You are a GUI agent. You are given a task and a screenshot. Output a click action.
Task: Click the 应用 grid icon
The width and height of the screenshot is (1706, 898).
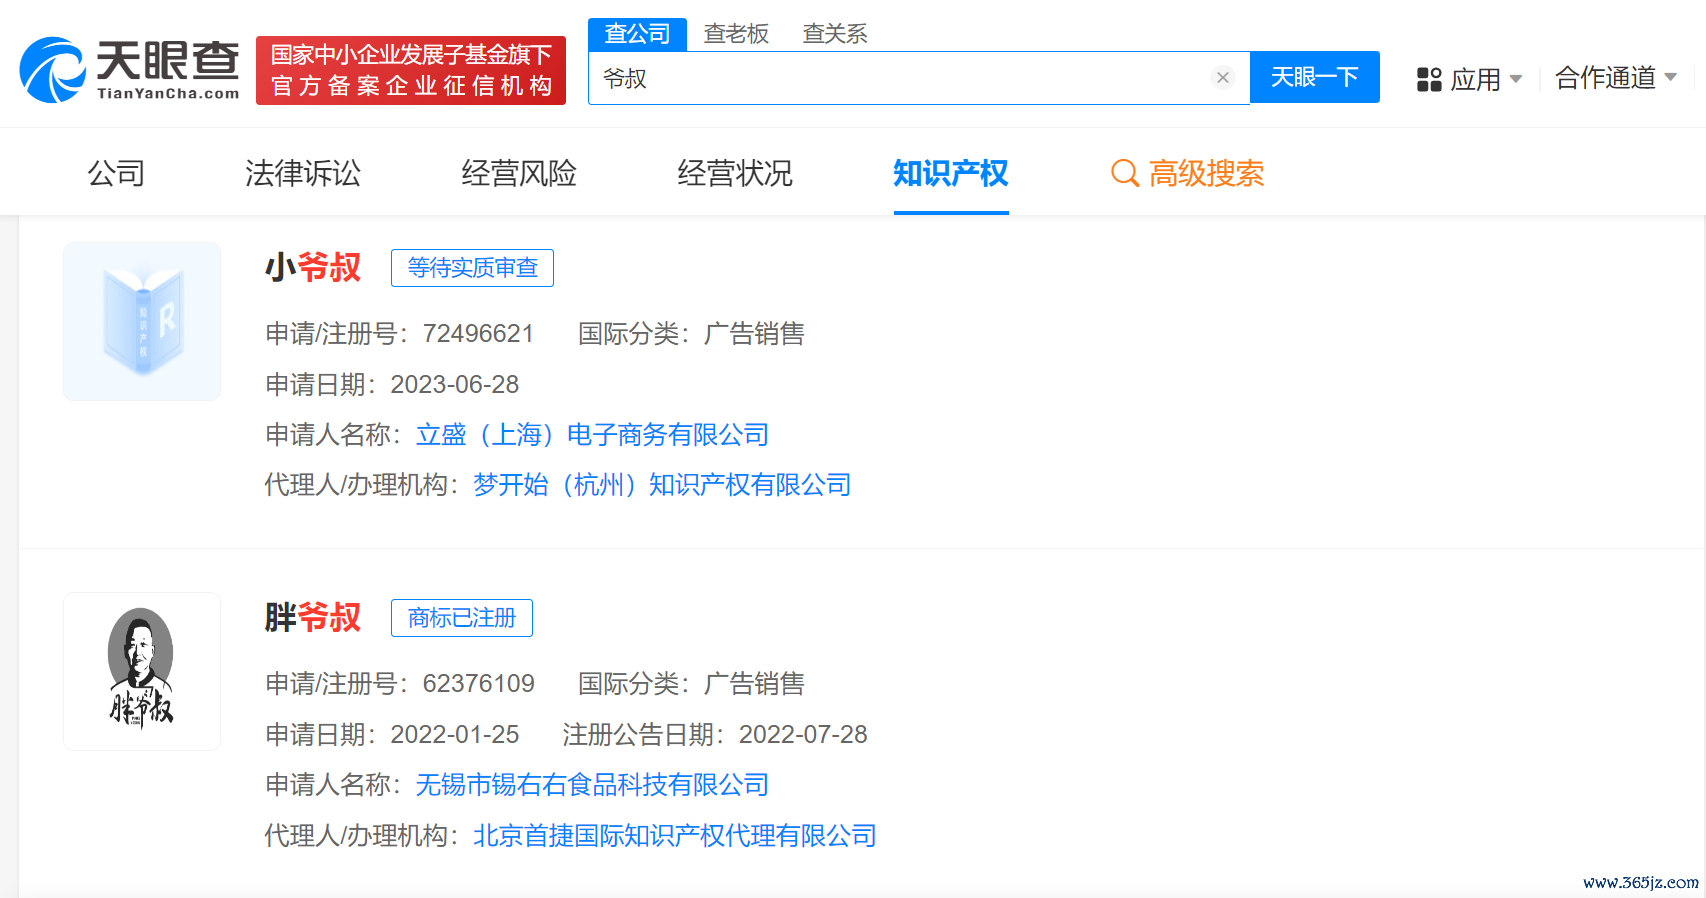coord(1429,79)
